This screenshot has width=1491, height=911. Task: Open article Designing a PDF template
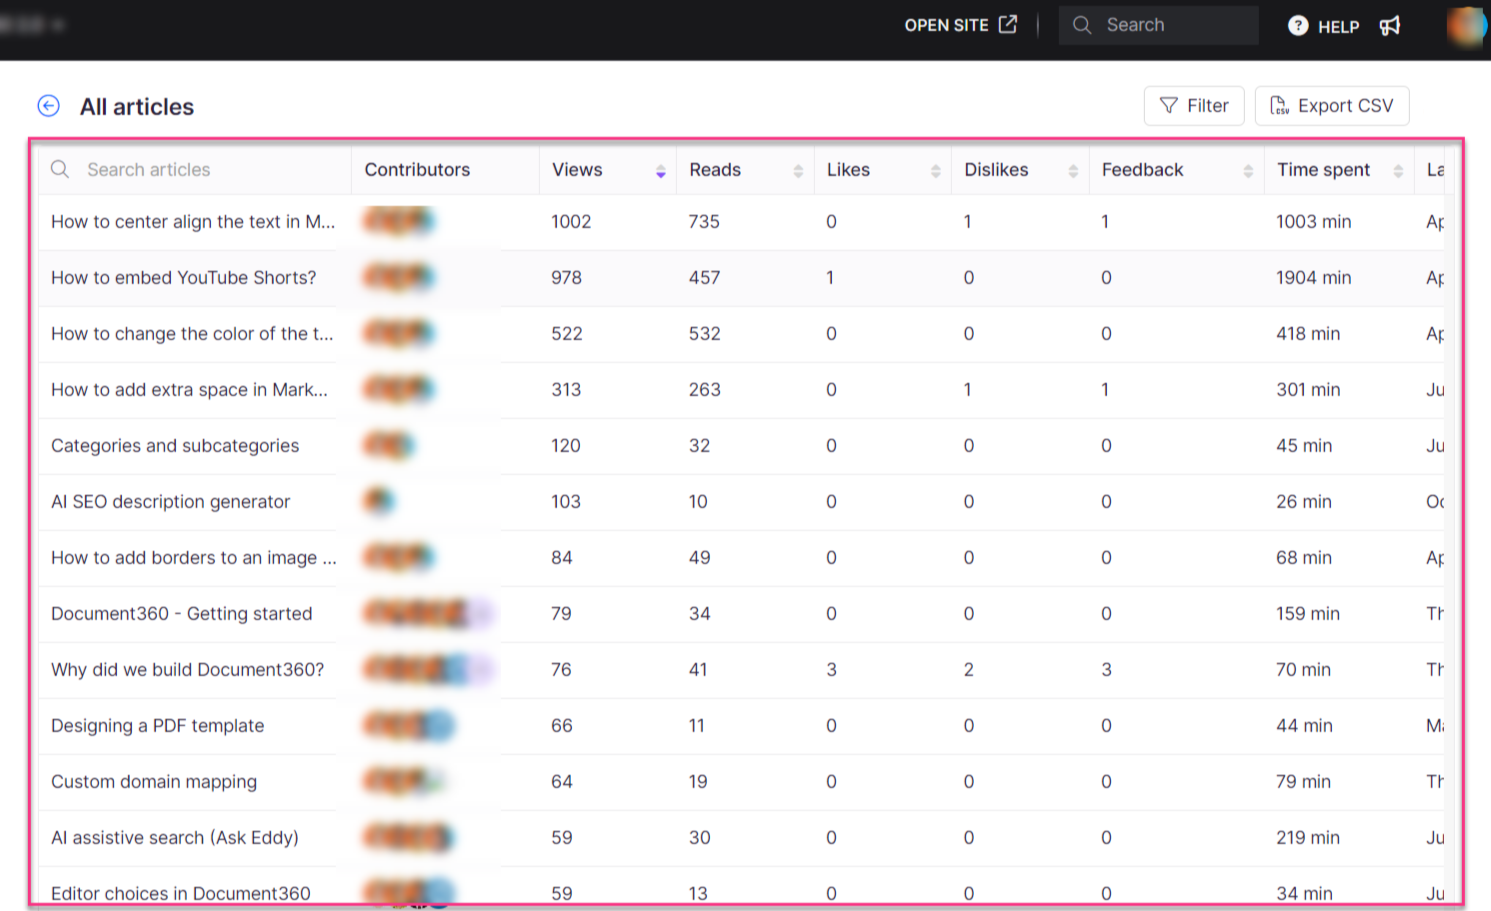pos(157,725)
